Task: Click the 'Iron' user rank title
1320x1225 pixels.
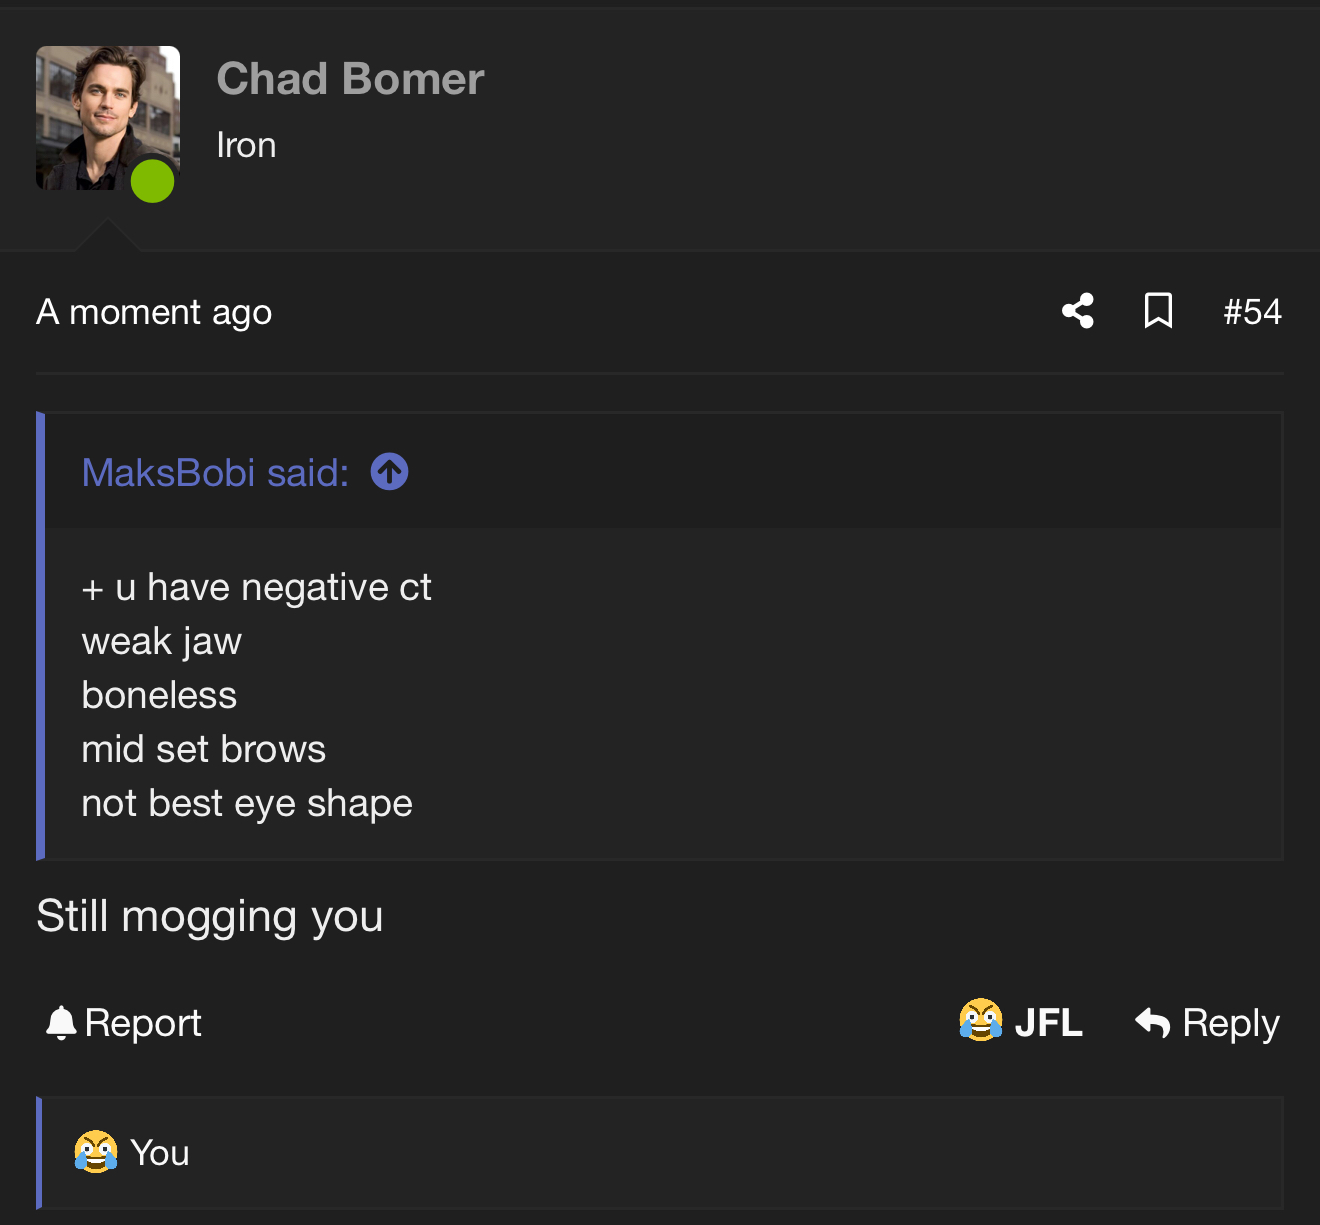Action: tap(246, 145)
